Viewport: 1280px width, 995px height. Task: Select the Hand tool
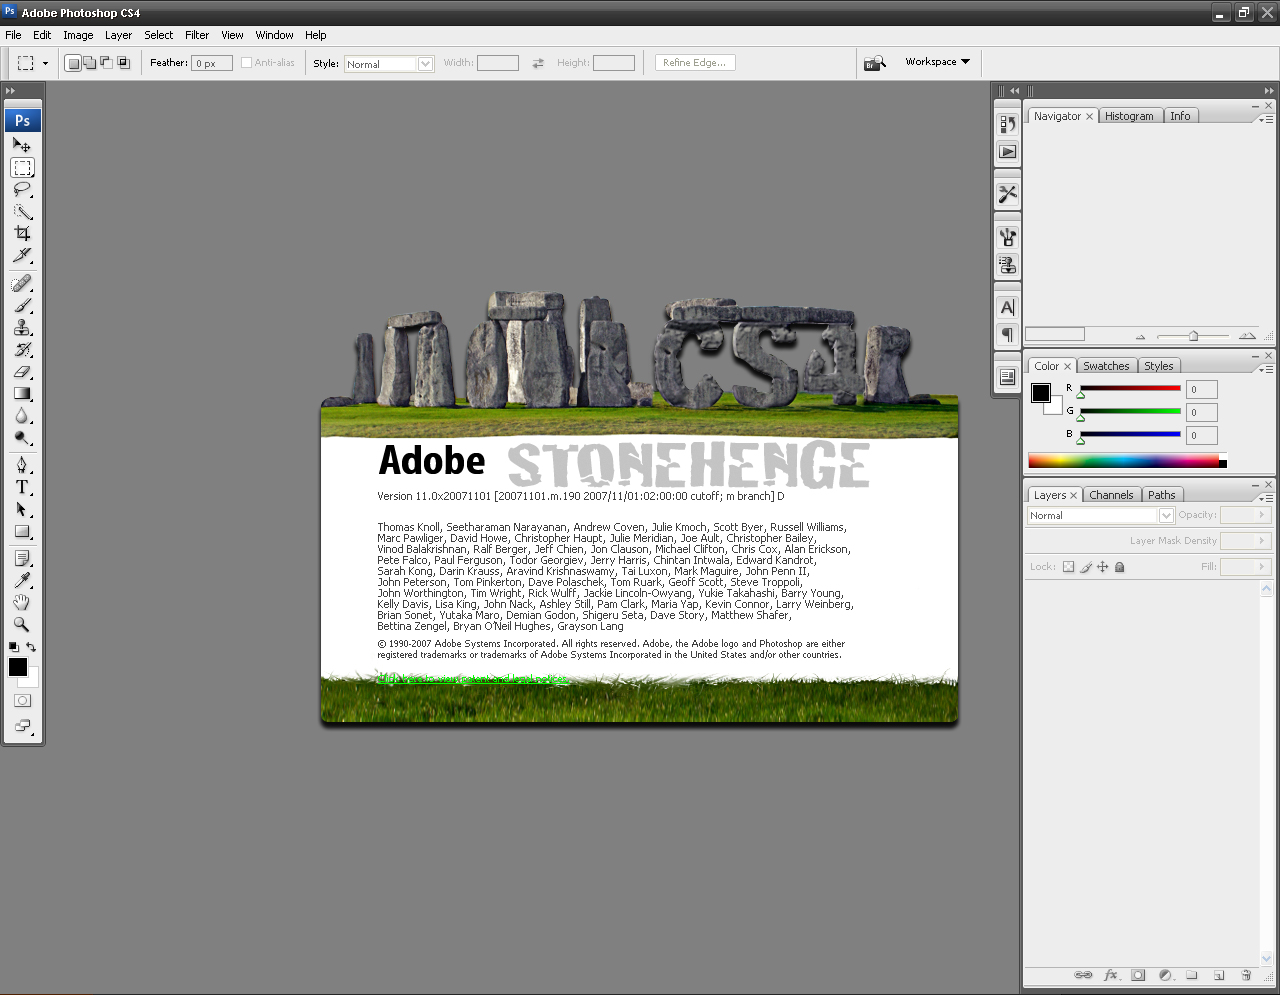22,602
